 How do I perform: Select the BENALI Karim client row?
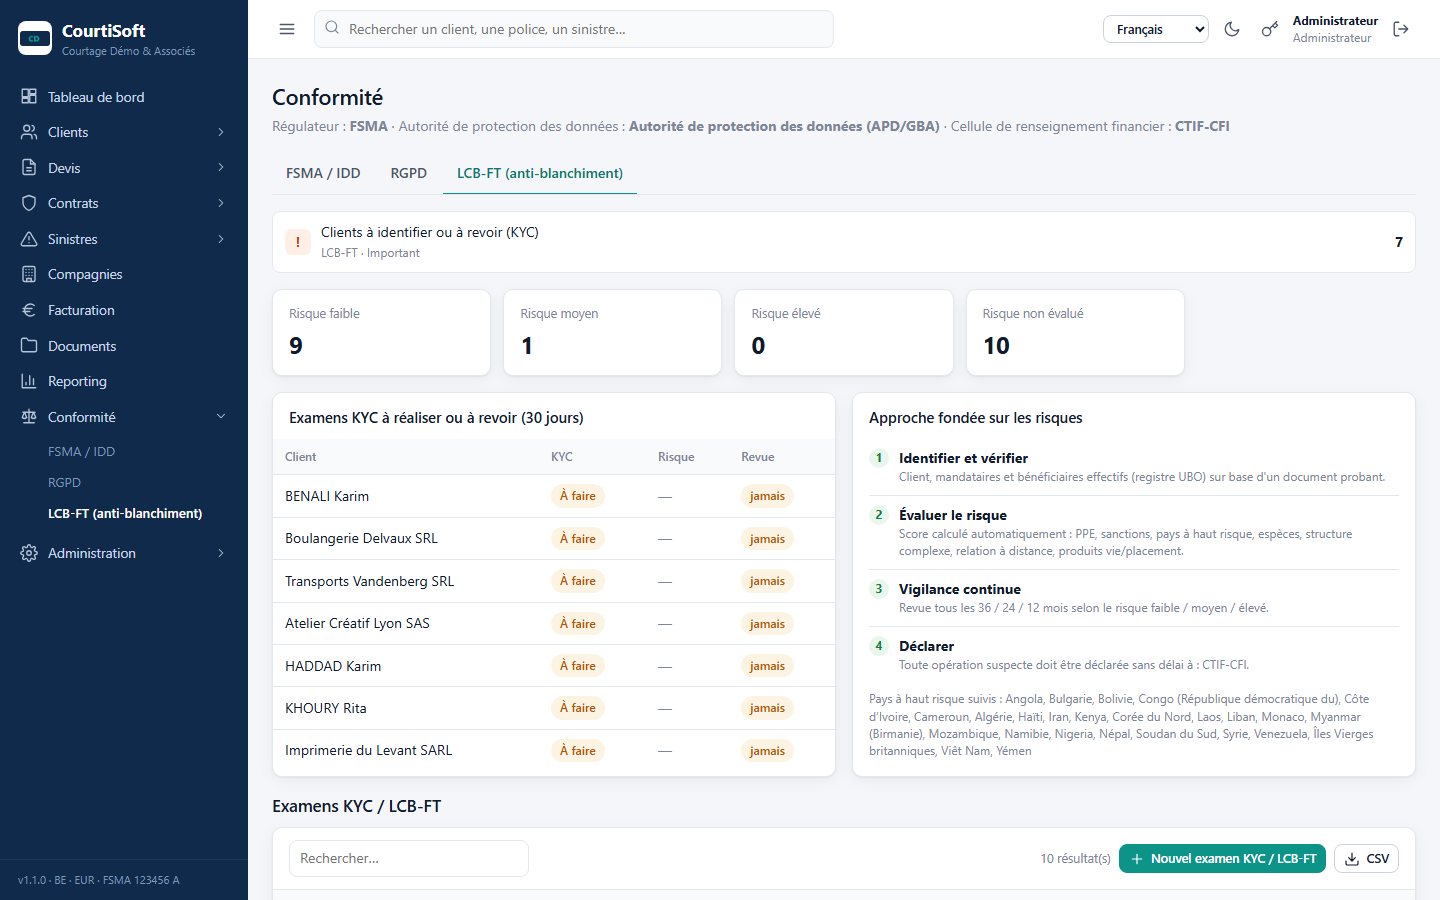554,496
